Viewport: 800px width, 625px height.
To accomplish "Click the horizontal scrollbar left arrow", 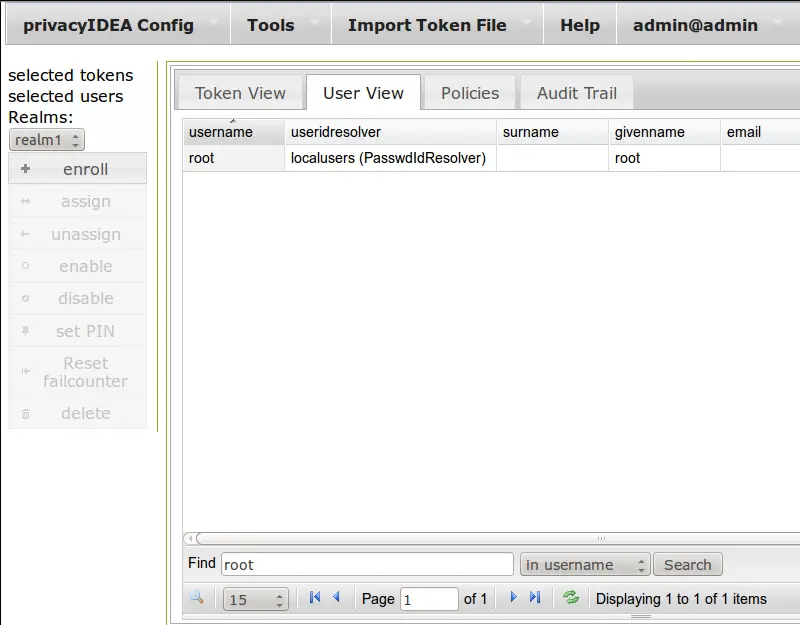I will (x=190, y=538).
